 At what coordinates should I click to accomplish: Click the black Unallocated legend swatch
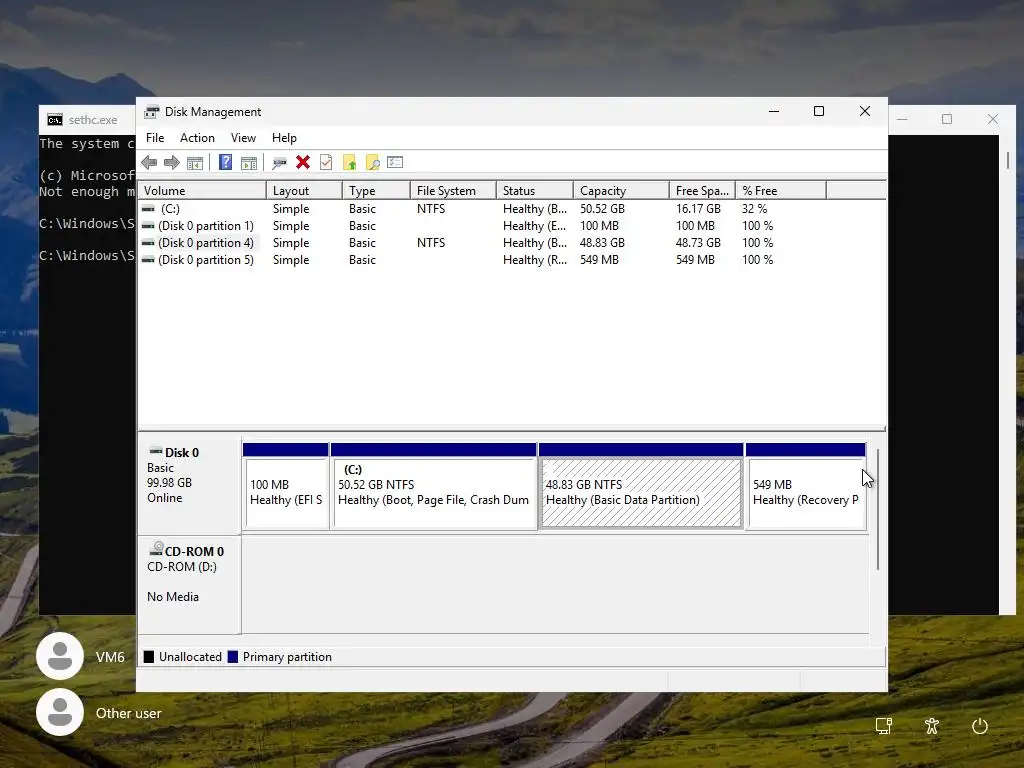click(149, 657)
